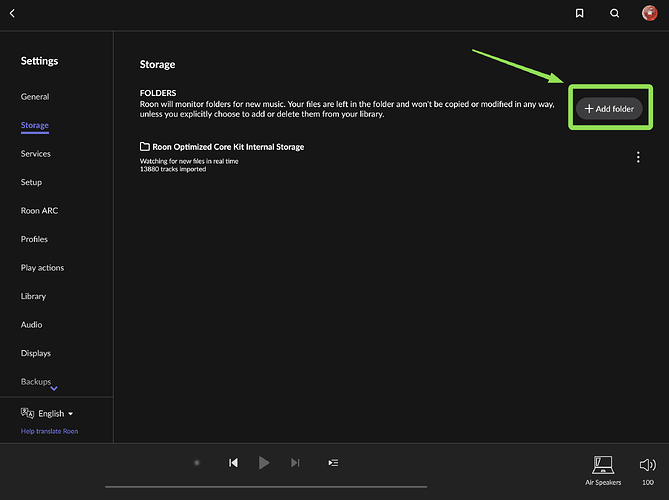Click 'Watching for new files in real time'
The height and width of the screenshot is (500, 669).
pyautogui.click(x=189, y=161)
